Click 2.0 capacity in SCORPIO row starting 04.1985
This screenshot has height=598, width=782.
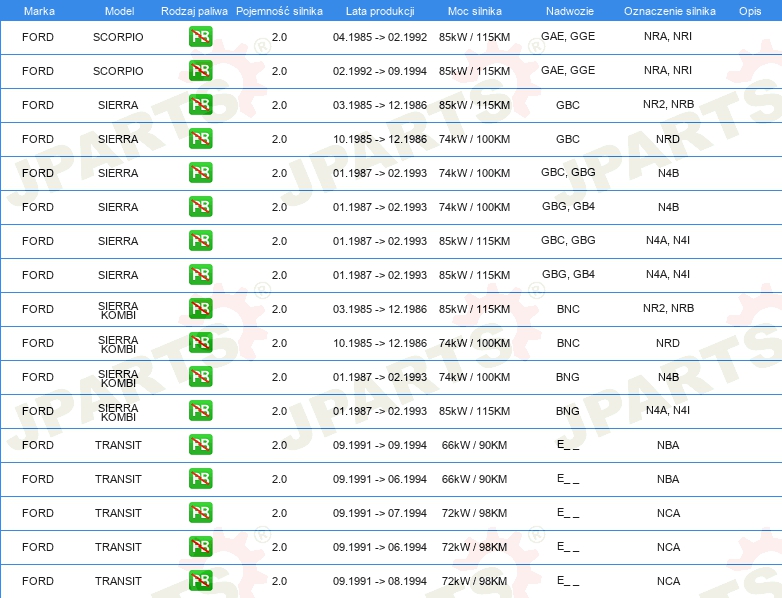279,37
